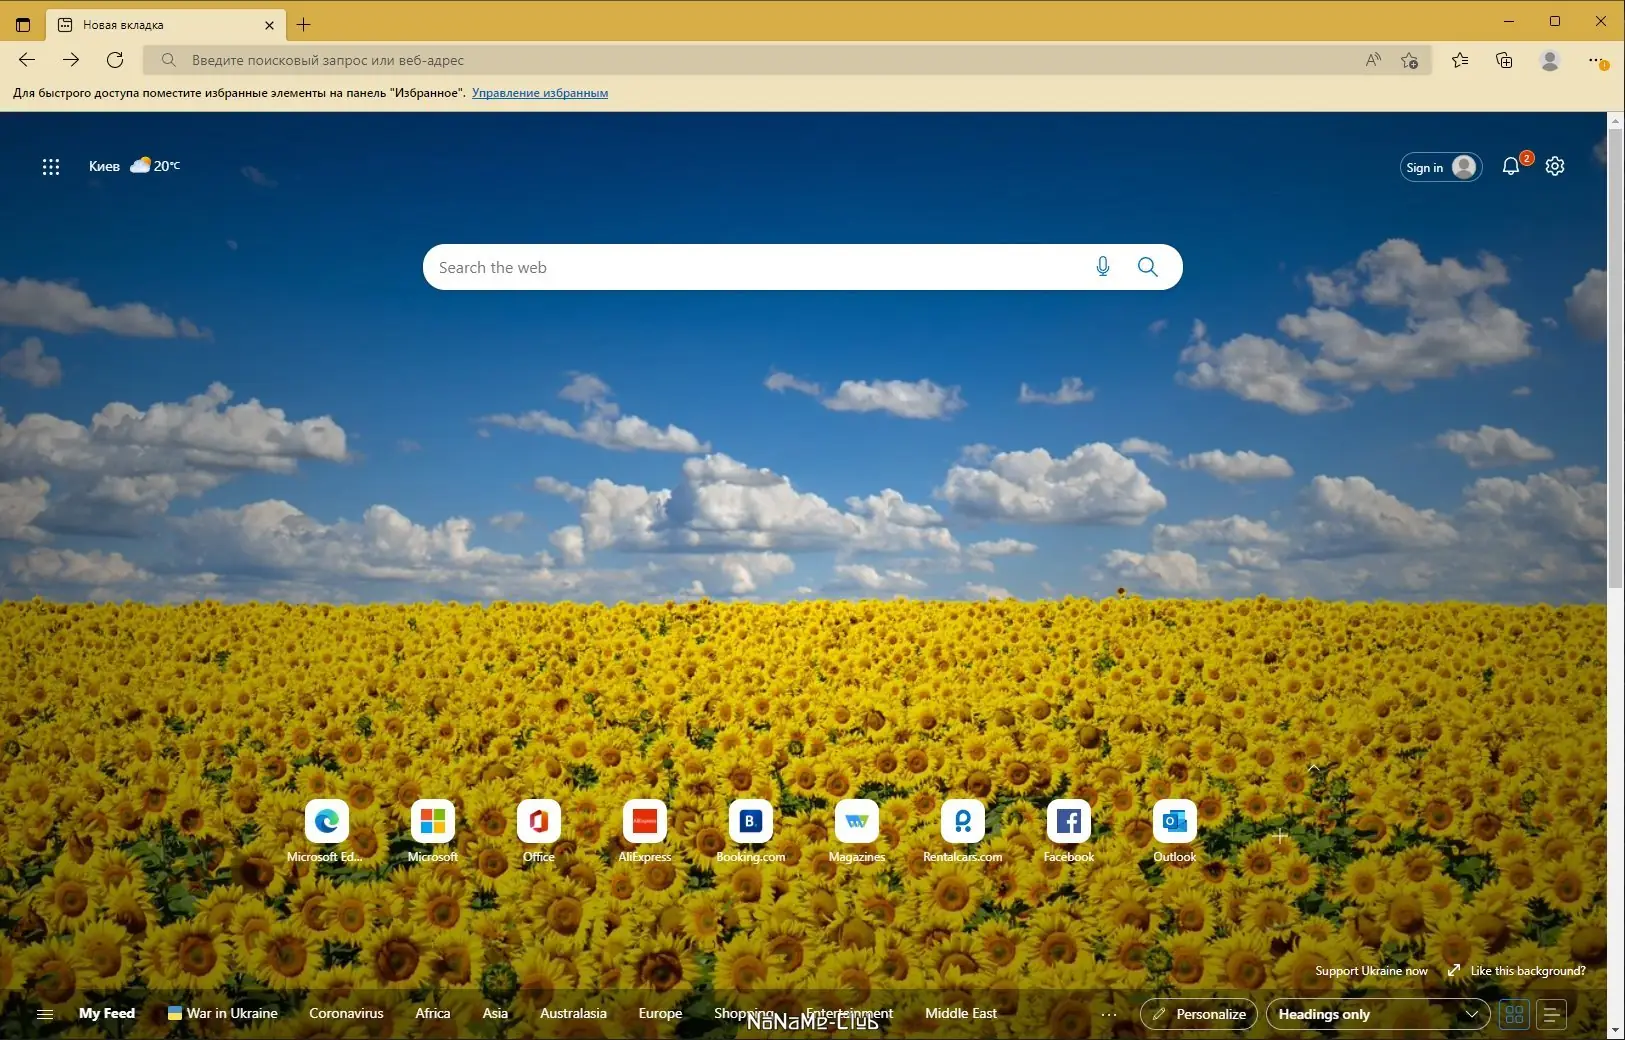Viewport: 1625px width, 1040px height.
Task: Open a new browser tab
Action: 304,24
